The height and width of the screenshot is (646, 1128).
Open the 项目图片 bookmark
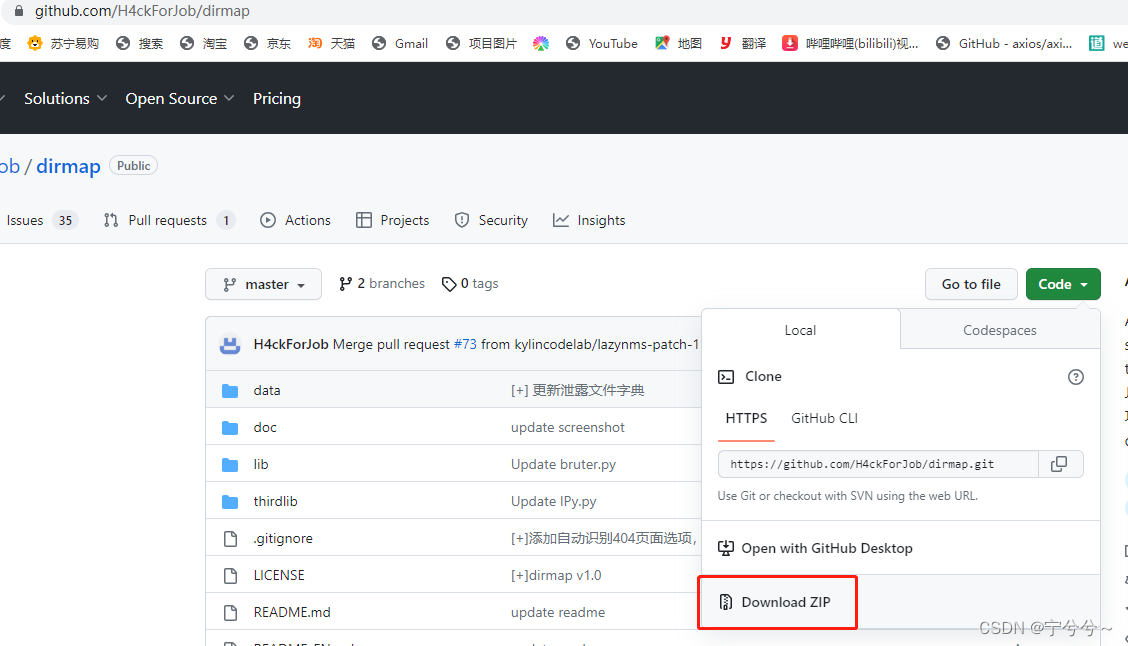[x=481, y=43]
